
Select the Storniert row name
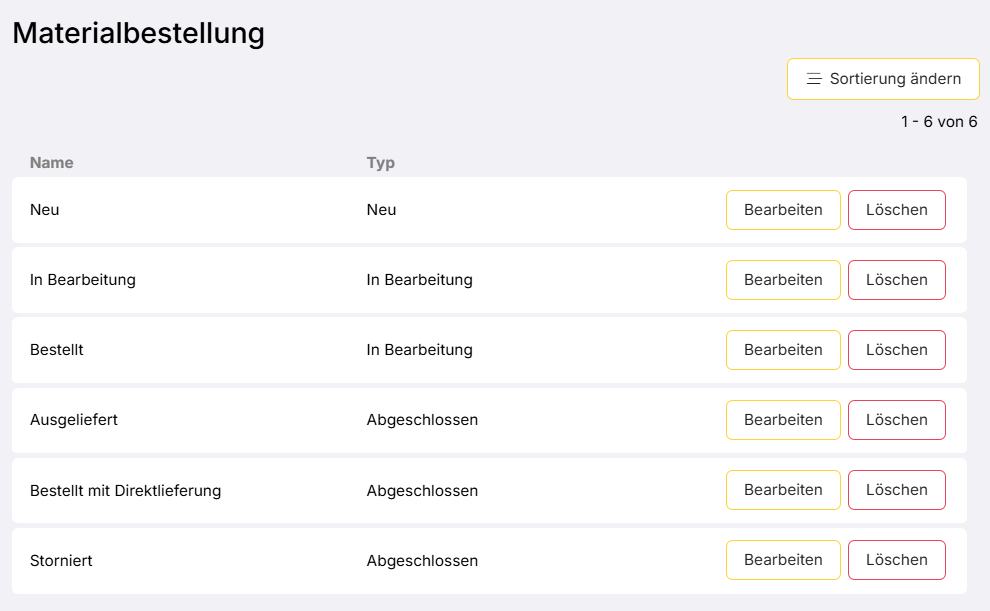[x=61, y=561]
